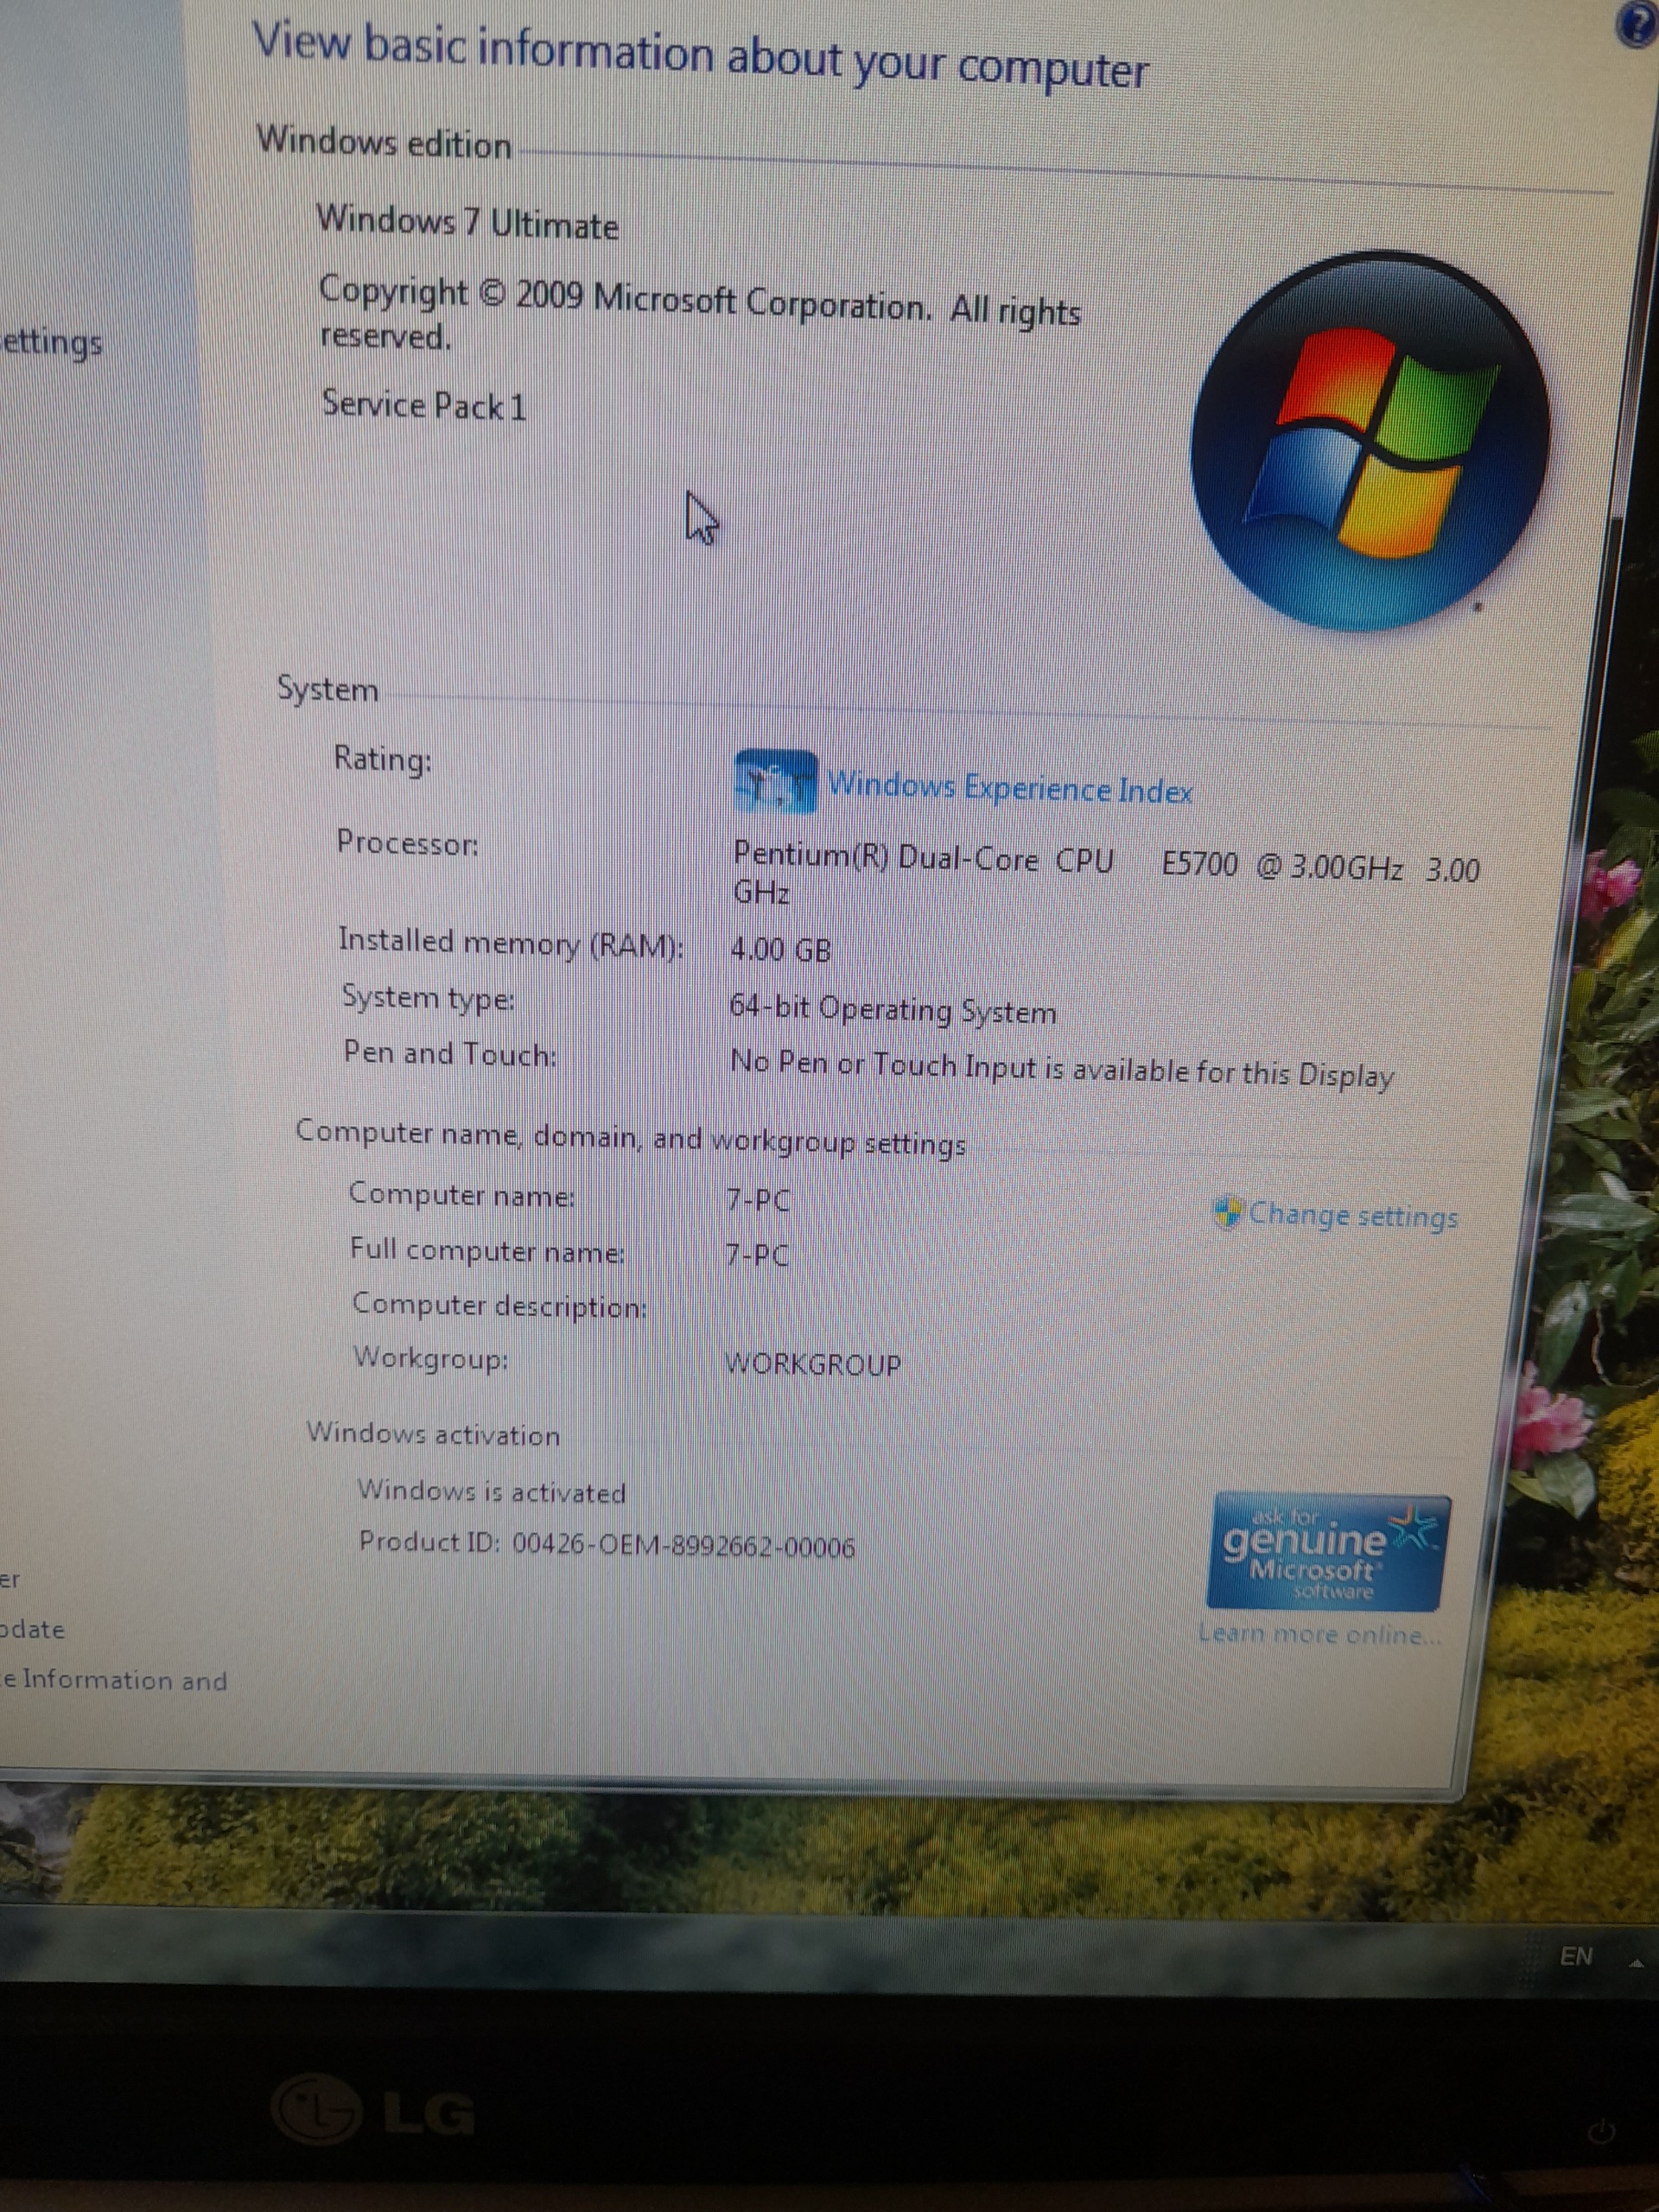The width and height of the screenshot is (1659, 2212).
Task: Open Learn more online link
Action: tap(1319, 1634)
